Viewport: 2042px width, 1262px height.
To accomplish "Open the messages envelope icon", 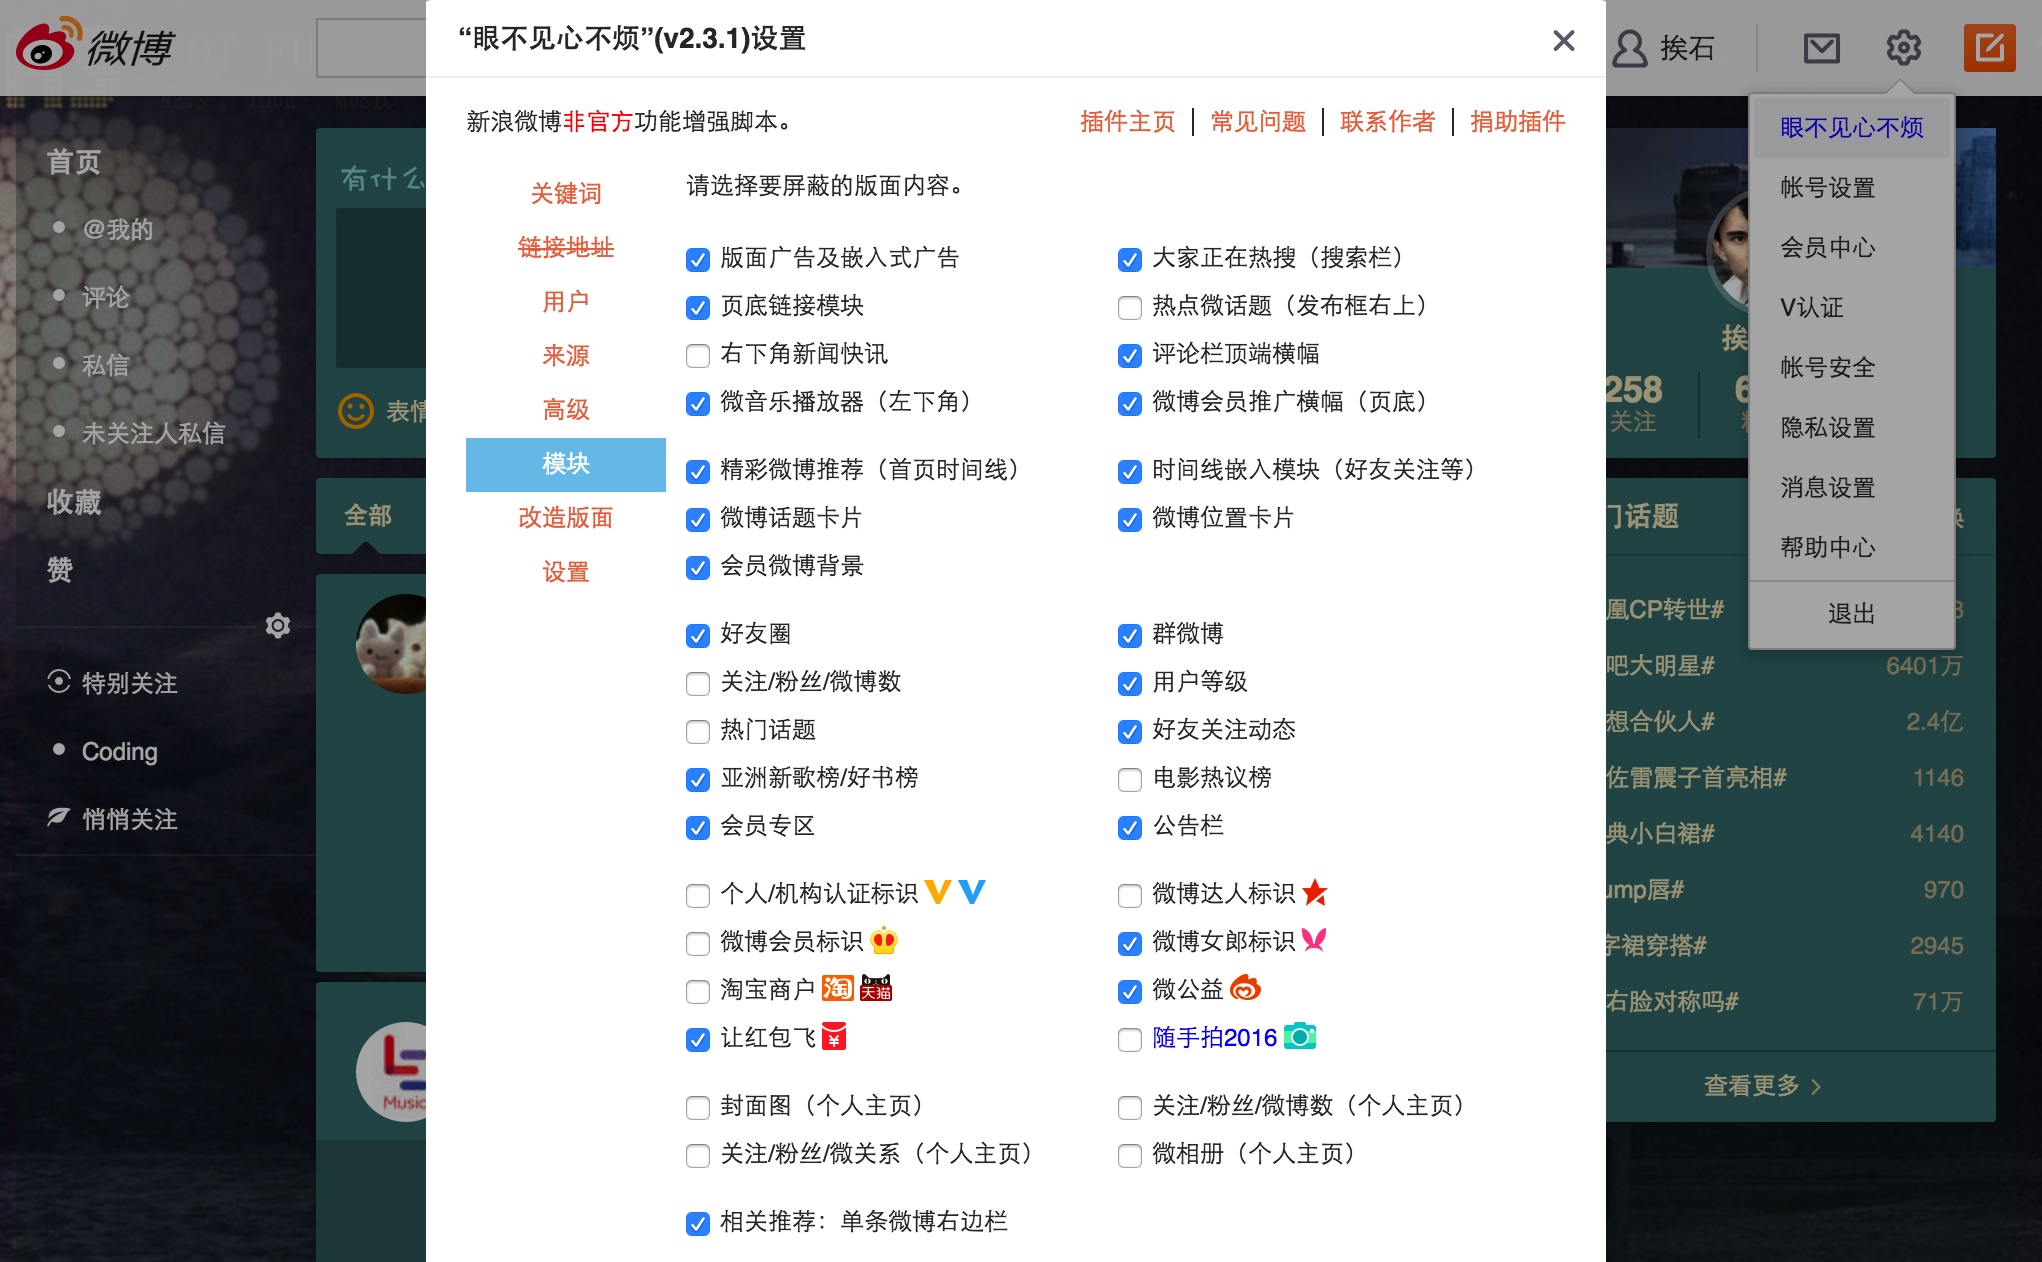I will click(1821, 48).
